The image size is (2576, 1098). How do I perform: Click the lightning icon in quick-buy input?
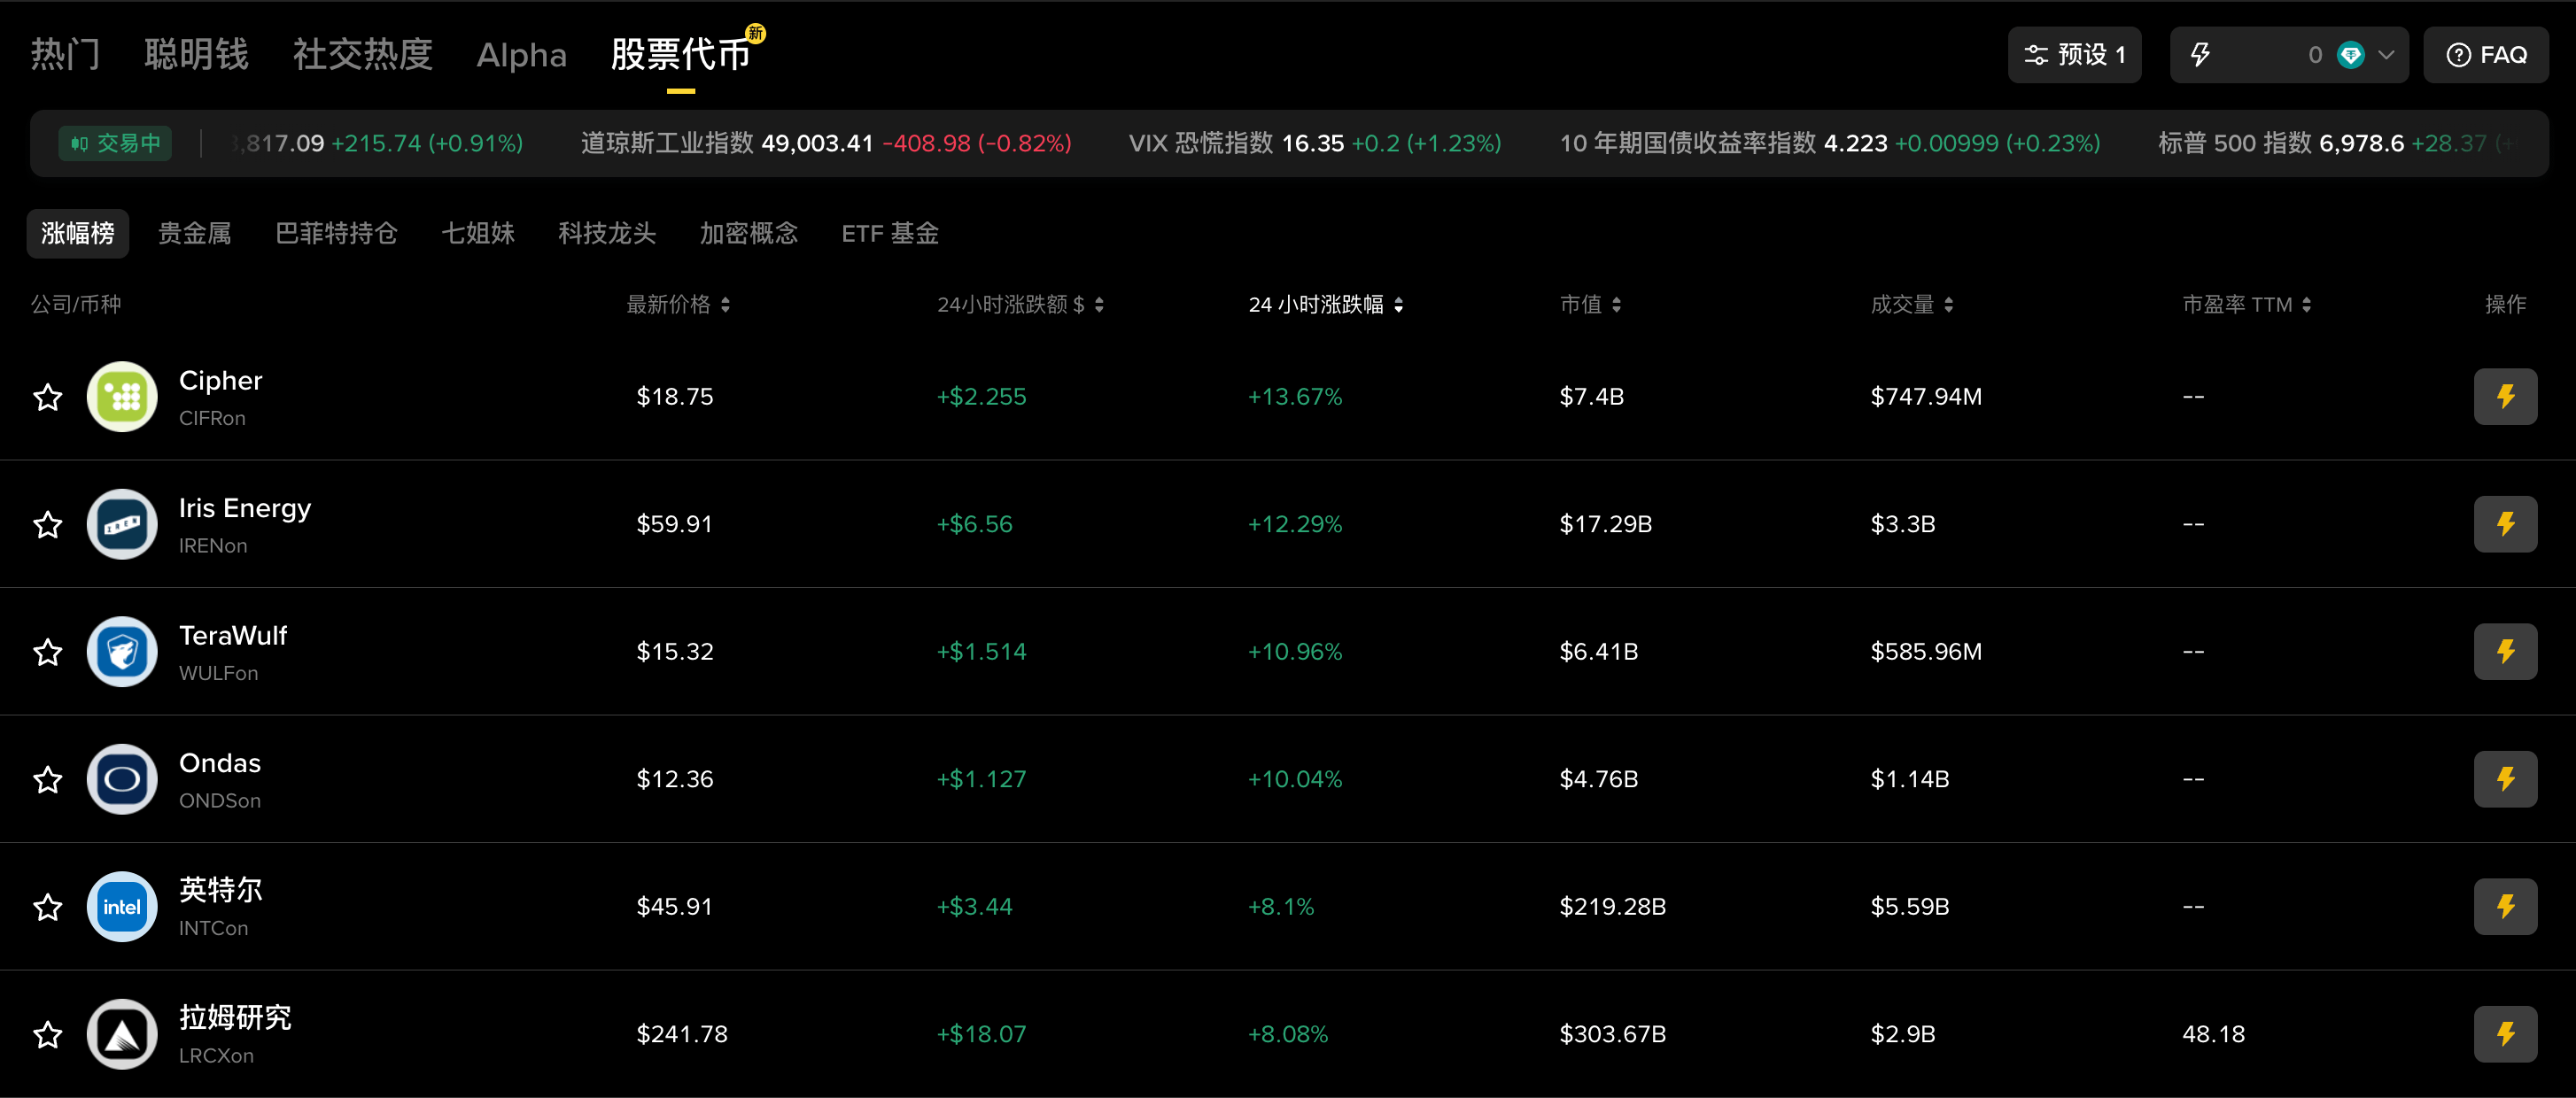coord(2200,55)
